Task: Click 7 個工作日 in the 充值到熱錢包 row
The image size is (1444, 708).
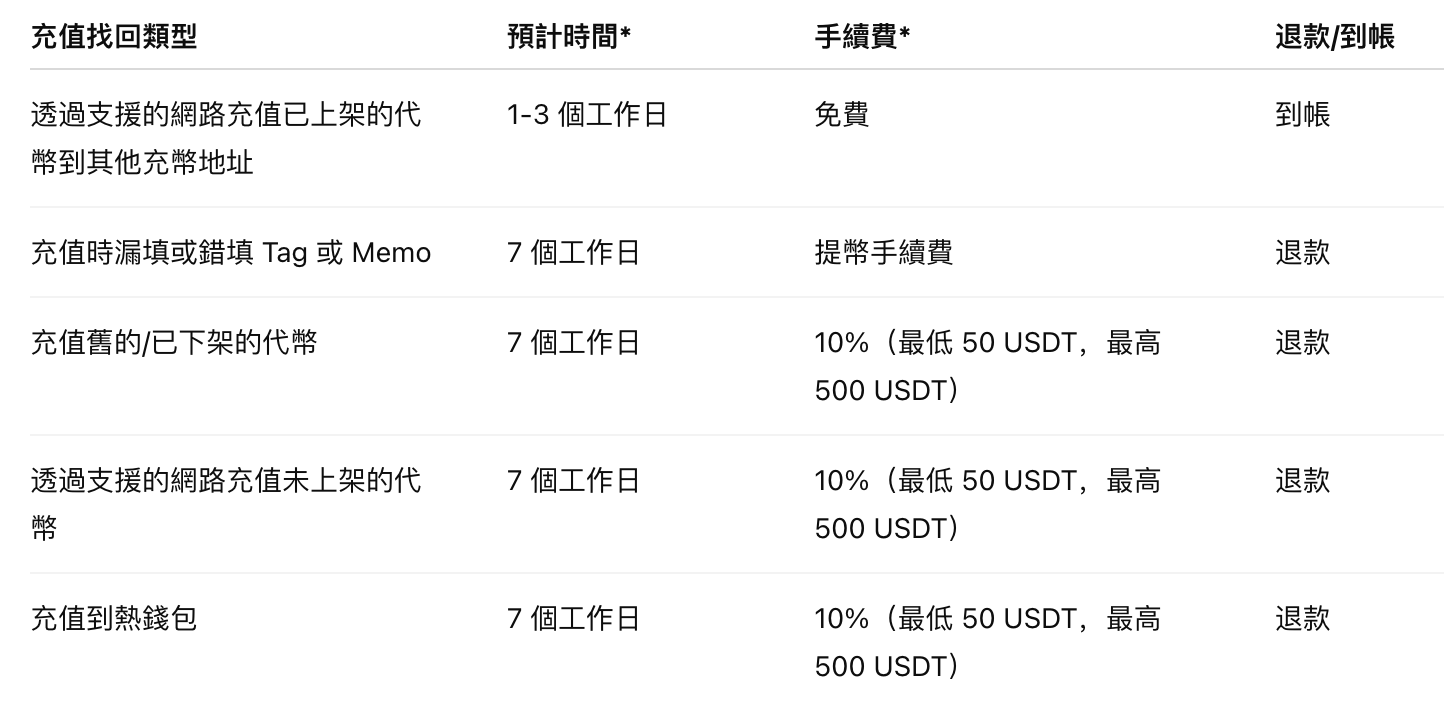Action: pyautogui.click(x=573, y=619)
